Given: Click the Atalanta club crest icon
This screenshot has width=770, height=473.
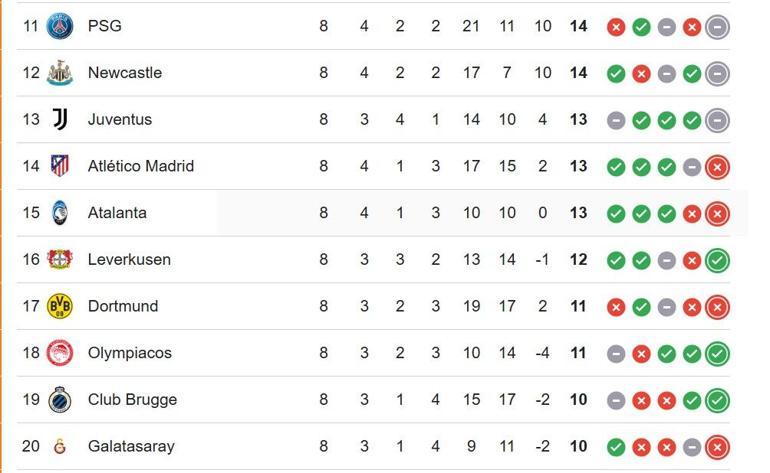Looking at the screenshot, I should 60,213.
